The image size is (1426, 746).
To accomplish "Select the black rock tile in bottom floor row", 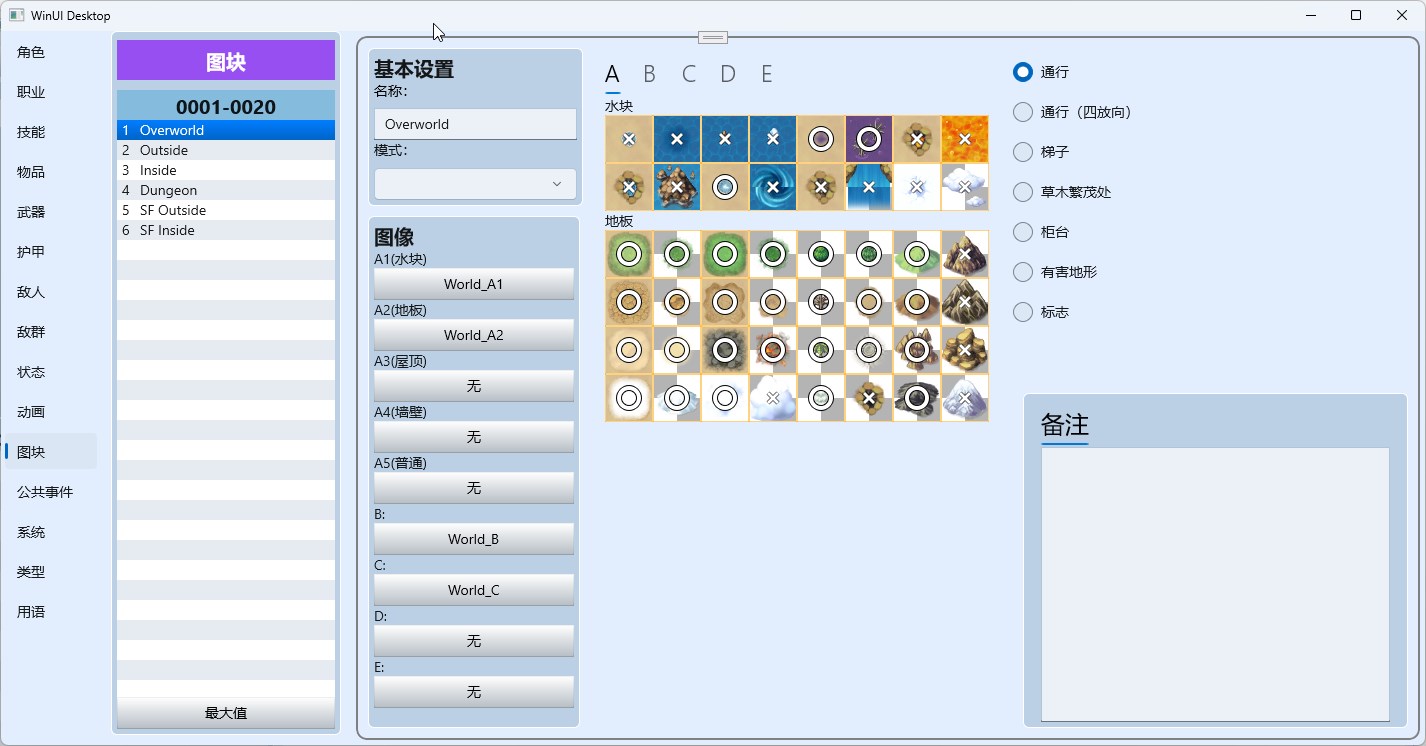I will (x=917, y=399).
